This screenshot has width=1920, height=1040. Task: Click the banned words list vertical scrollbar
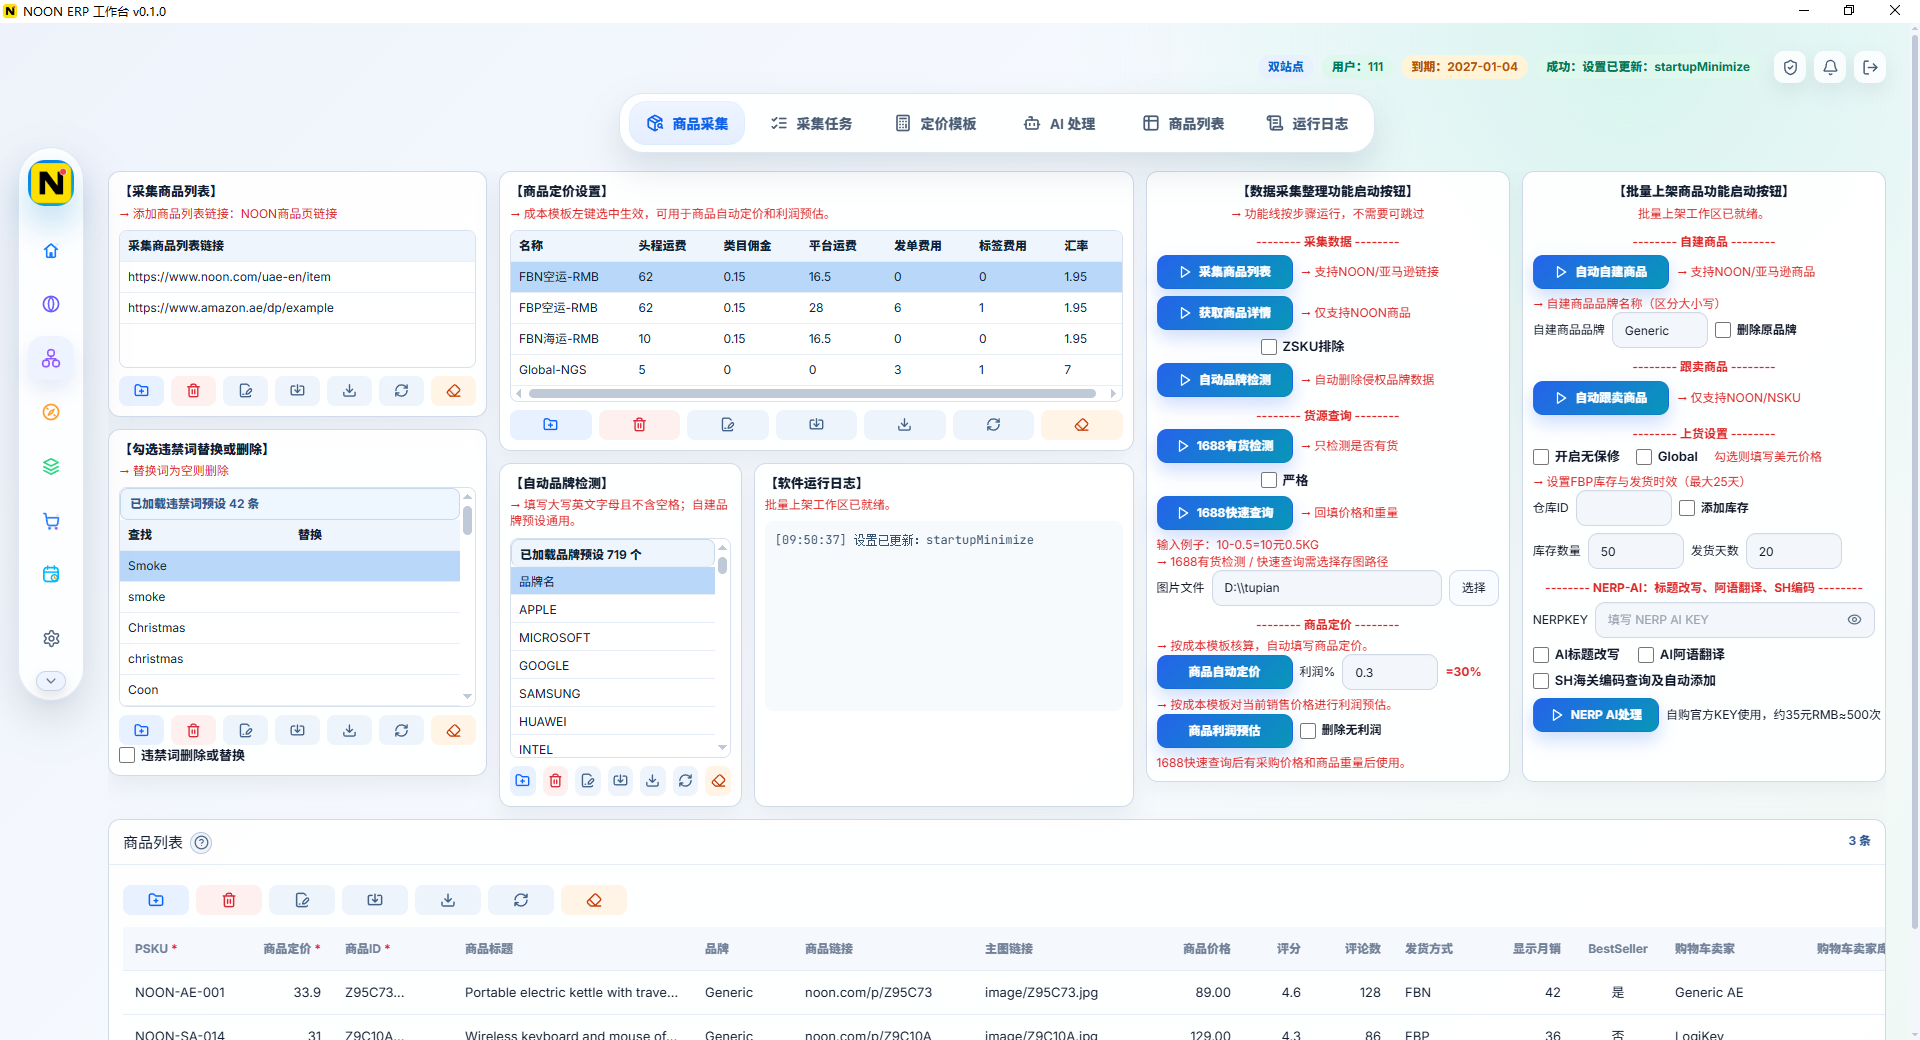click(467, 520)
